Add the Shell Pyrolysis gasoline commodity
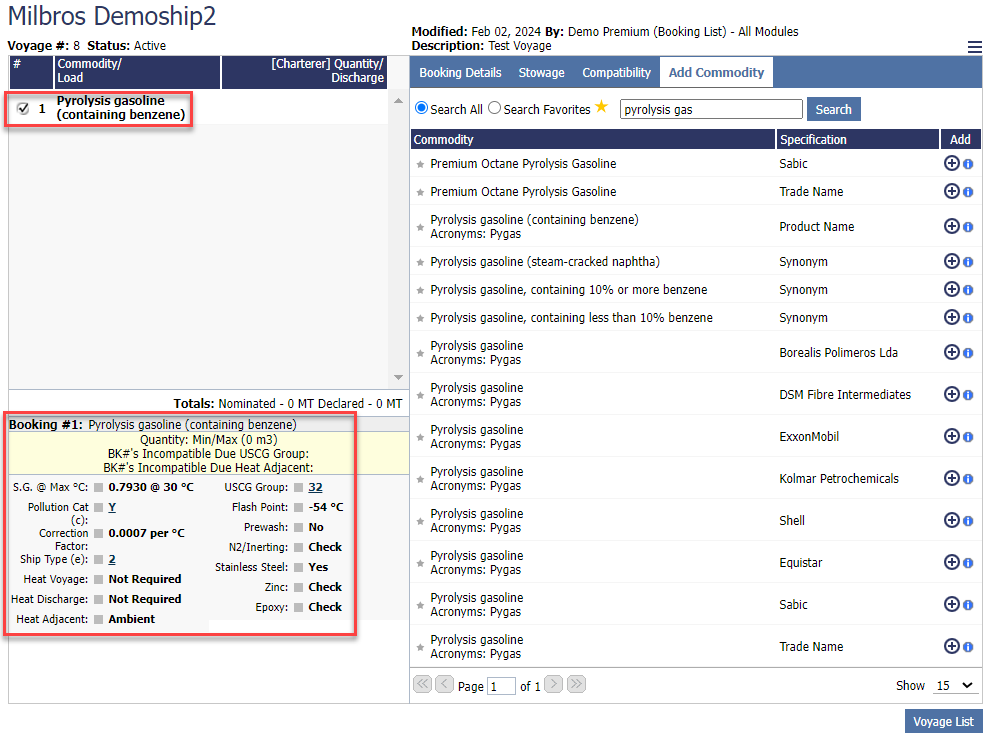 951,521
